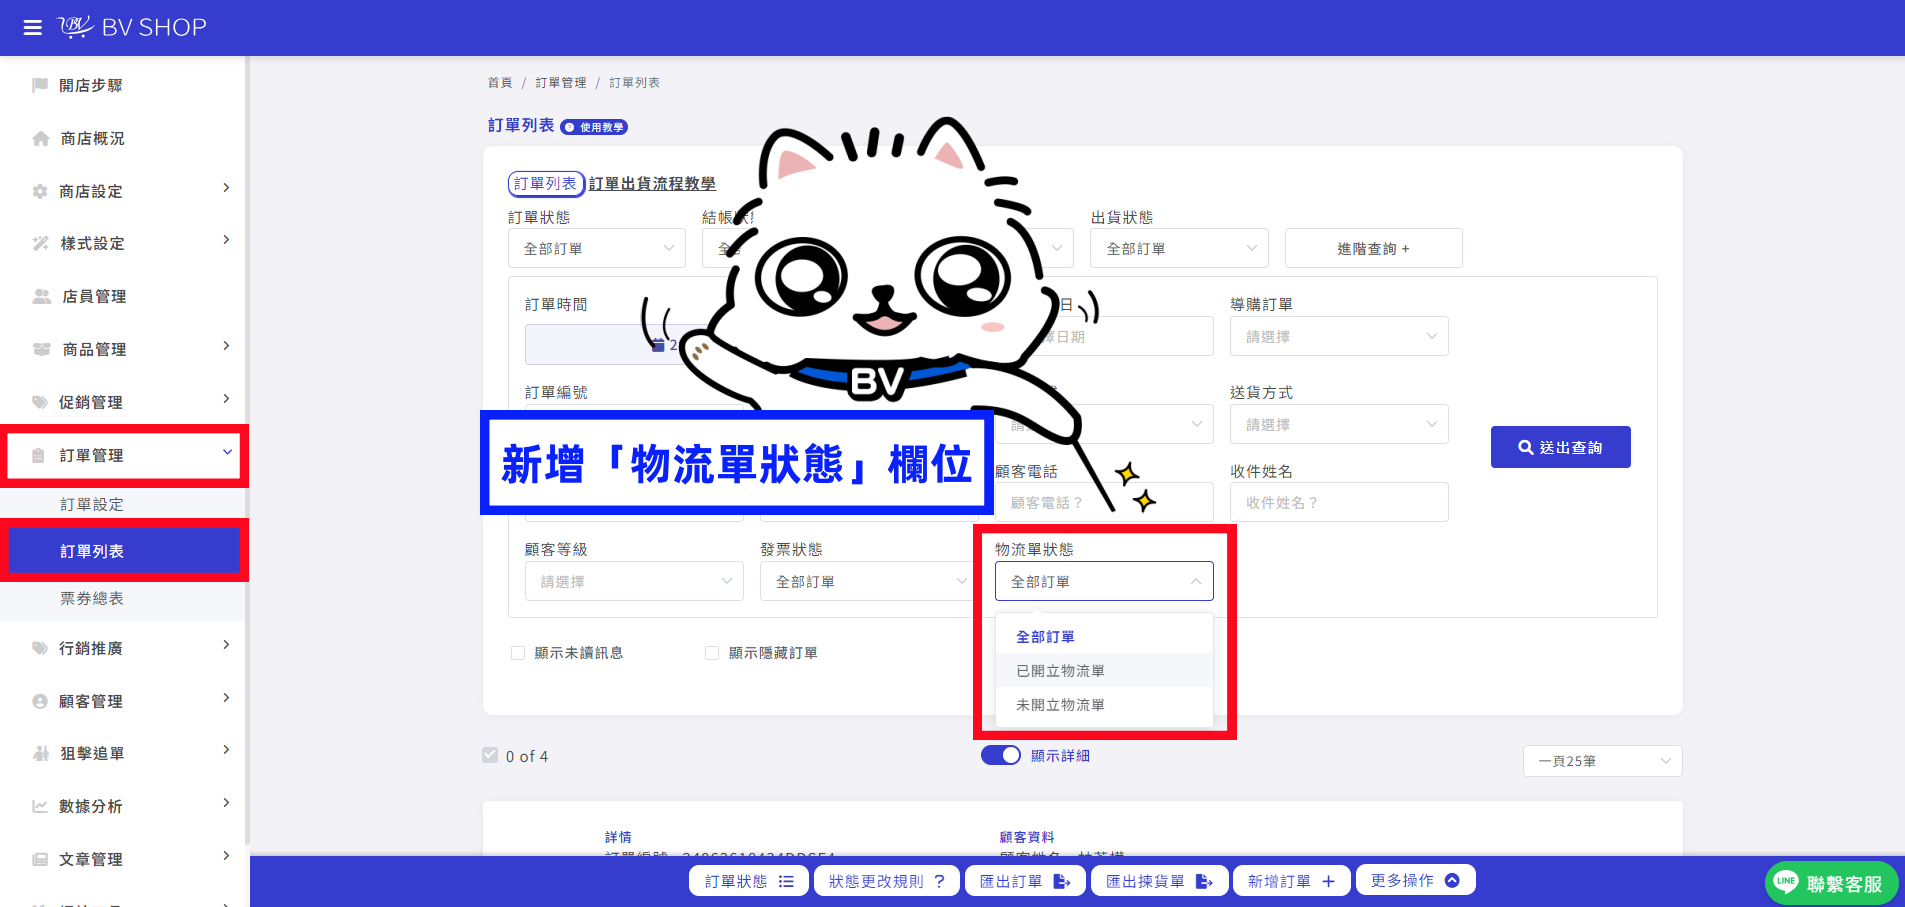The height and width of the screenshot is (907, 1905).
Task: Select 全部訂單 option in 物流單狀態 list
Action: [x=1104, y=637]
